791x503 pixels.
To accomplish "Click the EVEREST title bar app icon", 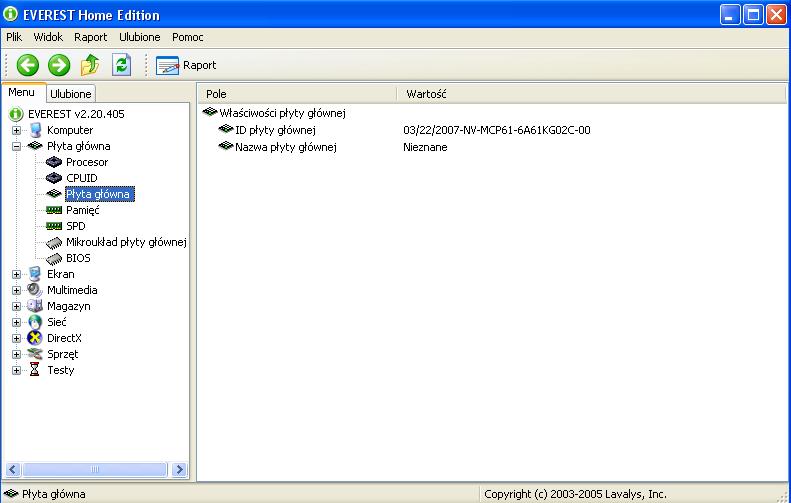I will pyautogui.click(x=10, y=14).
